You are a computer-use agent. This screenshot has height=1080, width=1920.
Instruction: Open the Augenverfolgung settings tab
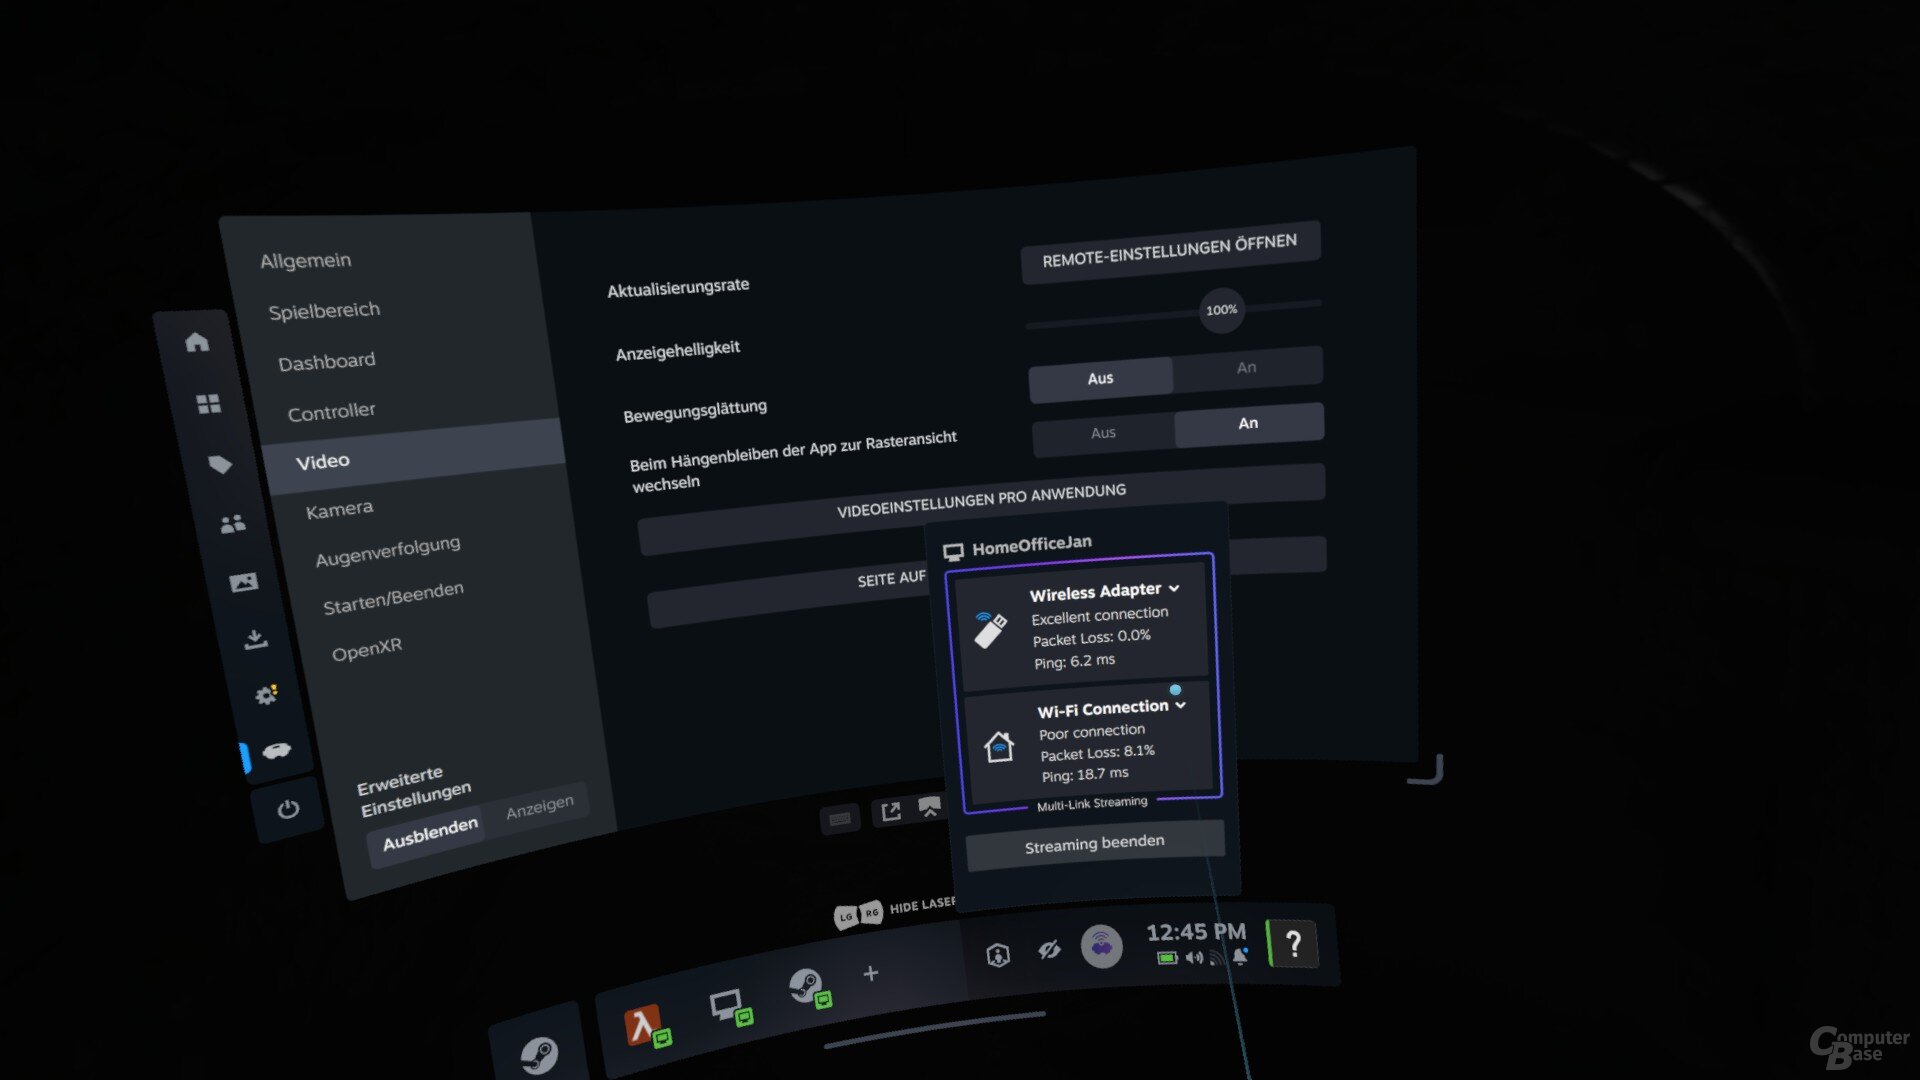pos(388,551)
